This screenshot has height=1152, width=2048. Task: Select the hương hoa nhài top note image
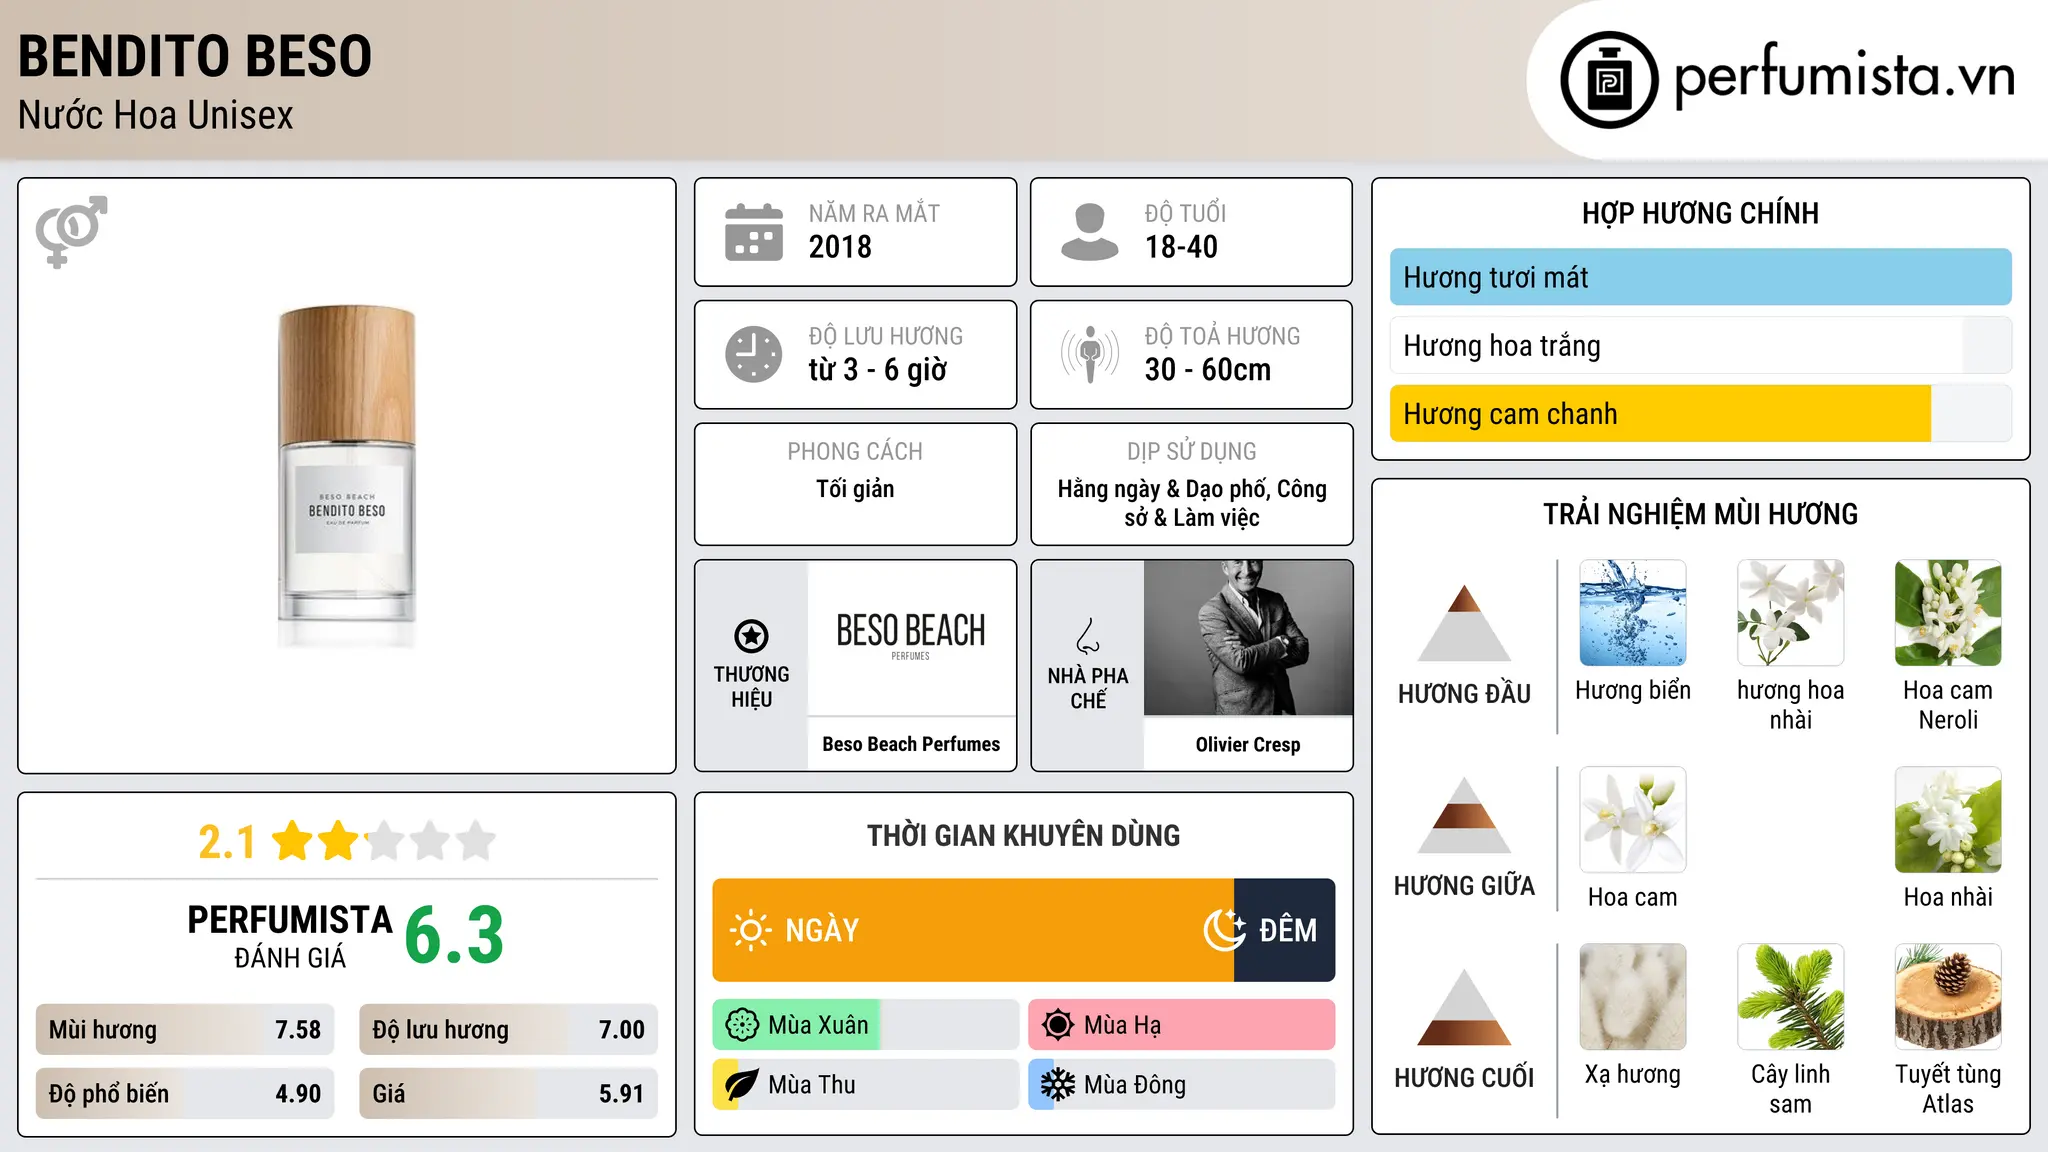(x=1791, y=613)
